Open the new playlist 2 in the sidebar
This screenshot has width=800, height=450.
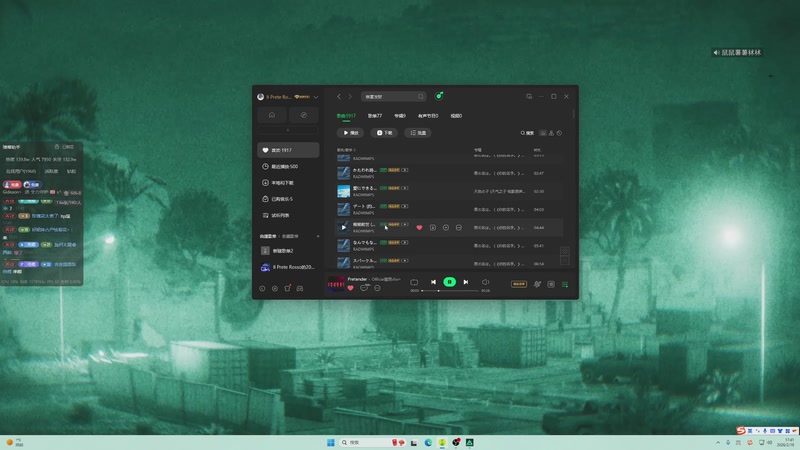coord(288,251)
